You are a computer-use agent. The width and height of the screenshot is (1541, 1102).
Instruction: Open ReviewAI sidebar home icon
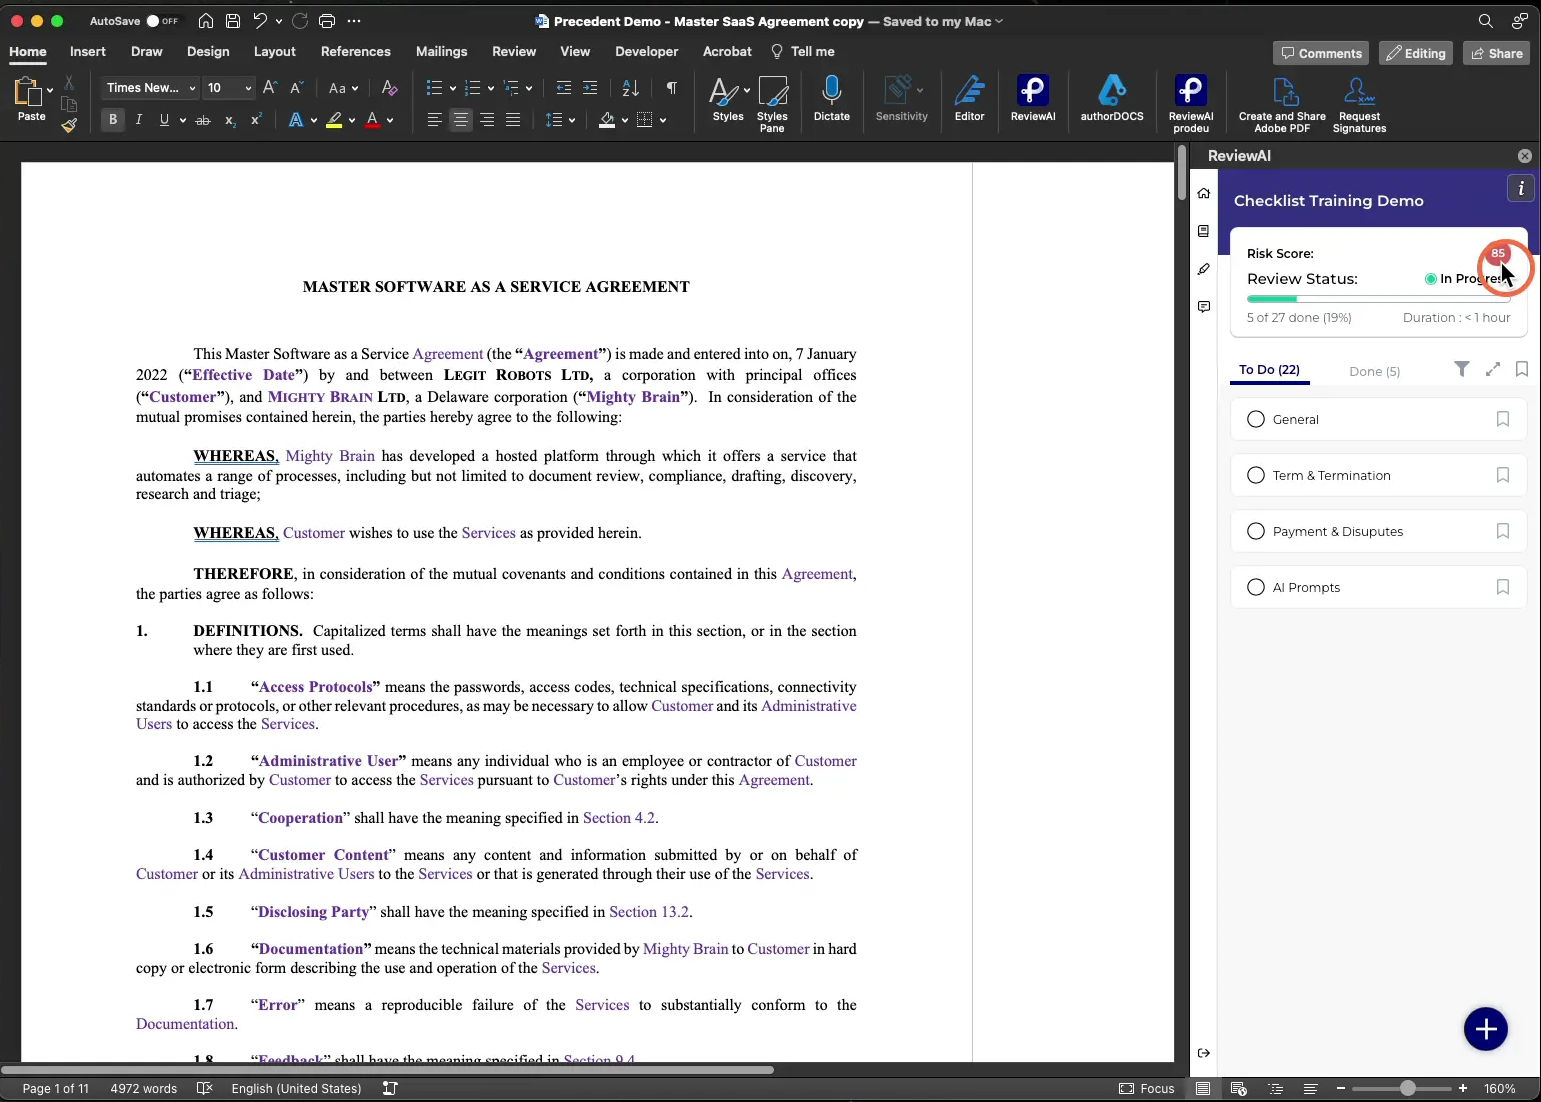pos(1204,193)
